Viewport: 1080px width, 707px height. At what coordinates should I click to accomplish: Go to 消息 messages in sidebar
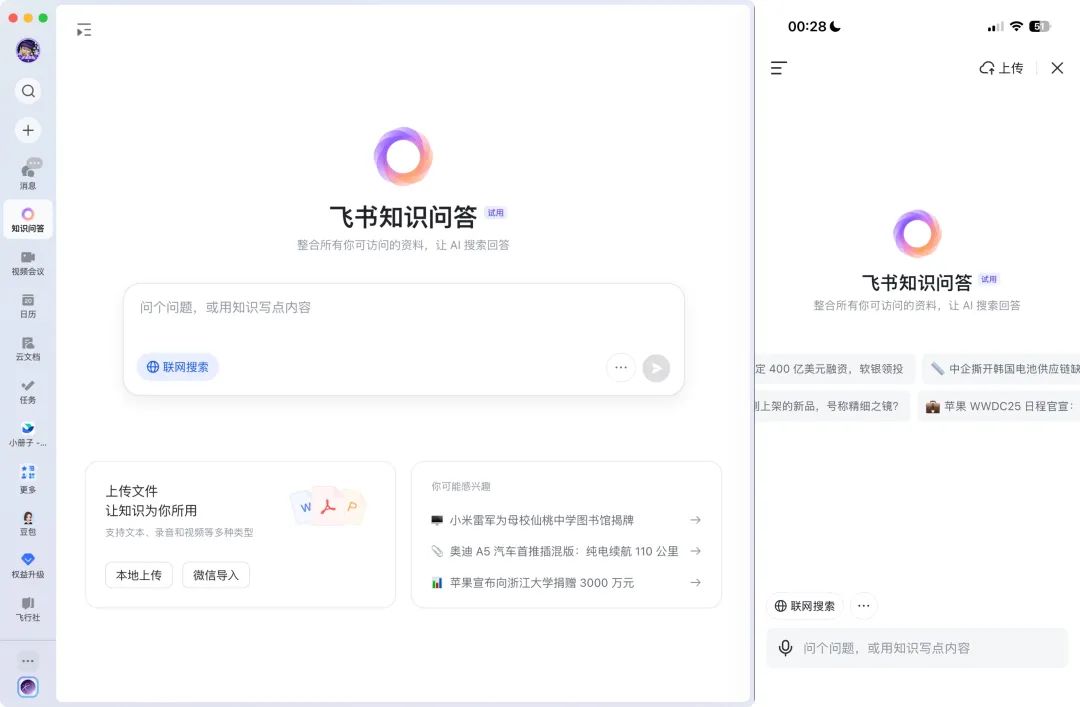pos(28,174)
